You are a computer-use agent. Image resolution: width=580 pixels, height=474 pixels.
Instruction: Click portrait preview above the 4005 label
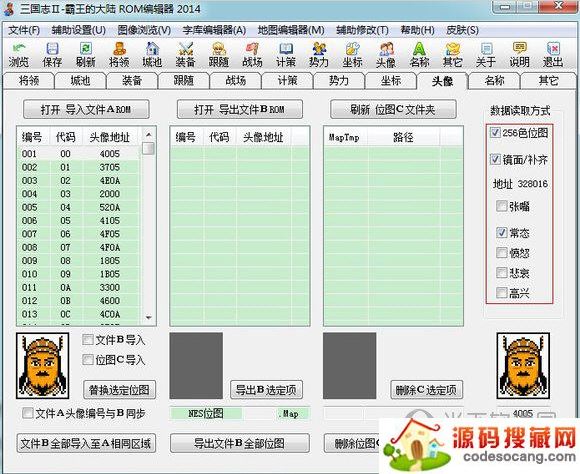coord(523,366)
